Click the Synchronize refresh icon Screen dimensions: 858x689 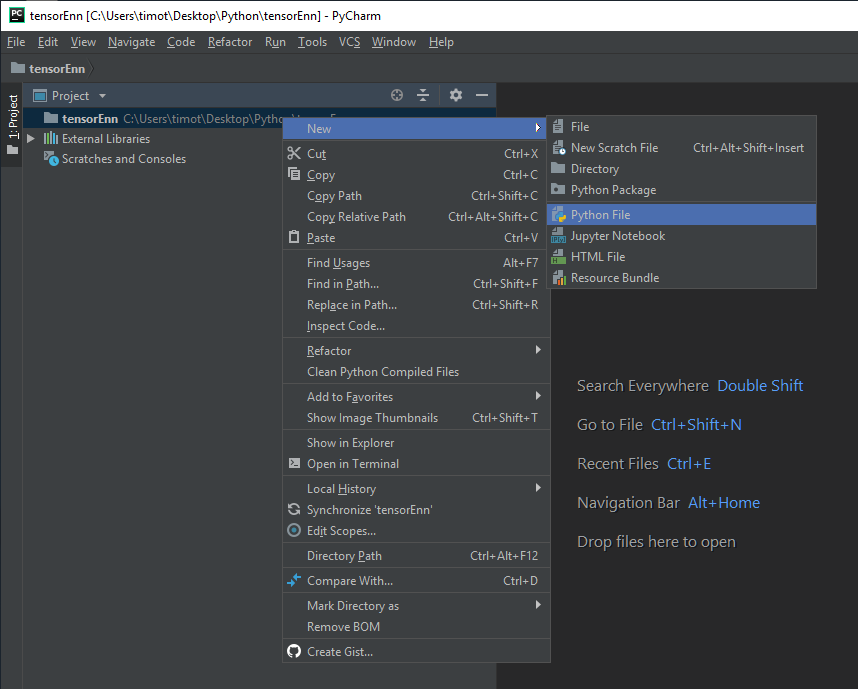tap(294, 509)
